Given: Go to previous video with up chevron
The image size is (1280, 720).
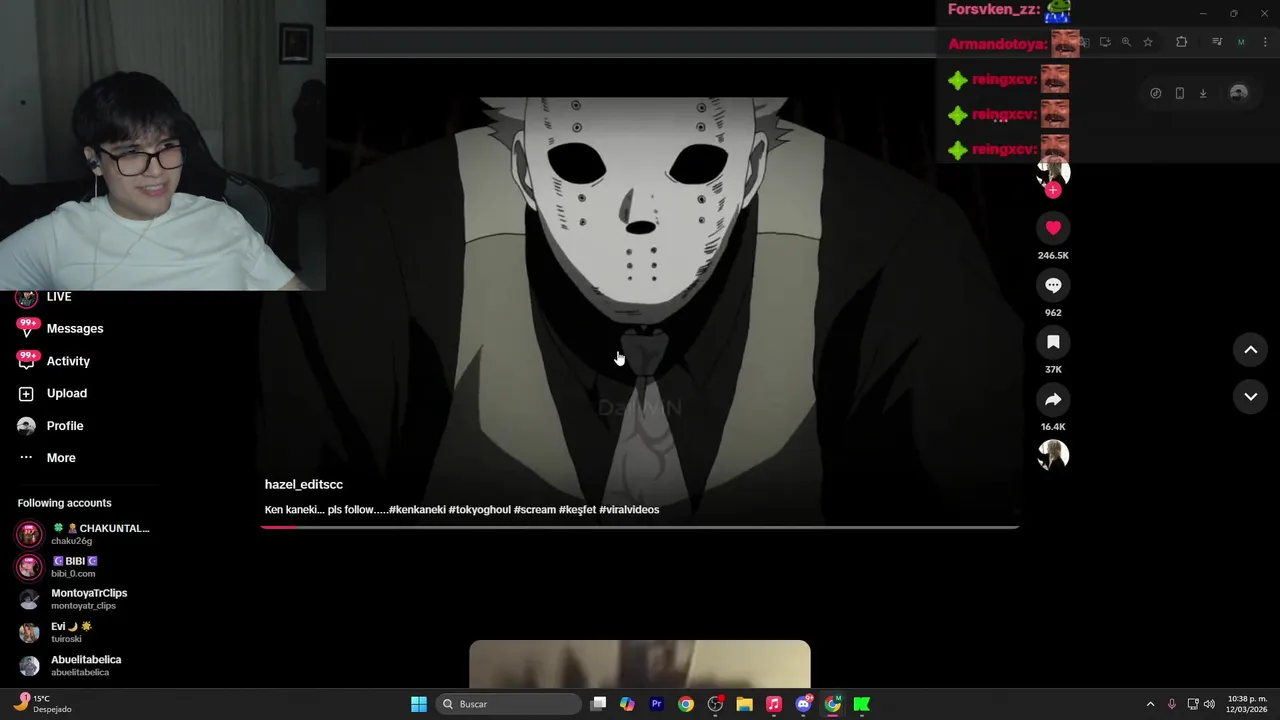Looking at the screenshot, I should (1250, 349).
